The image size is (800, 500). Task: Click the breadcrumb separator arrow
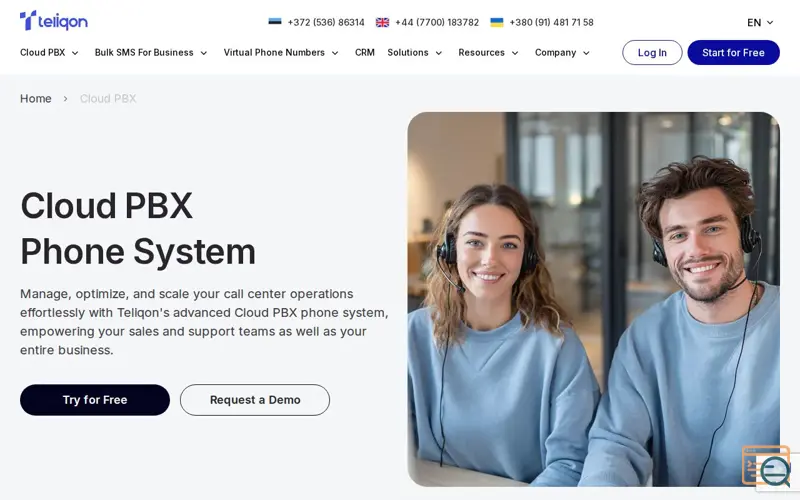click(65, 98)
